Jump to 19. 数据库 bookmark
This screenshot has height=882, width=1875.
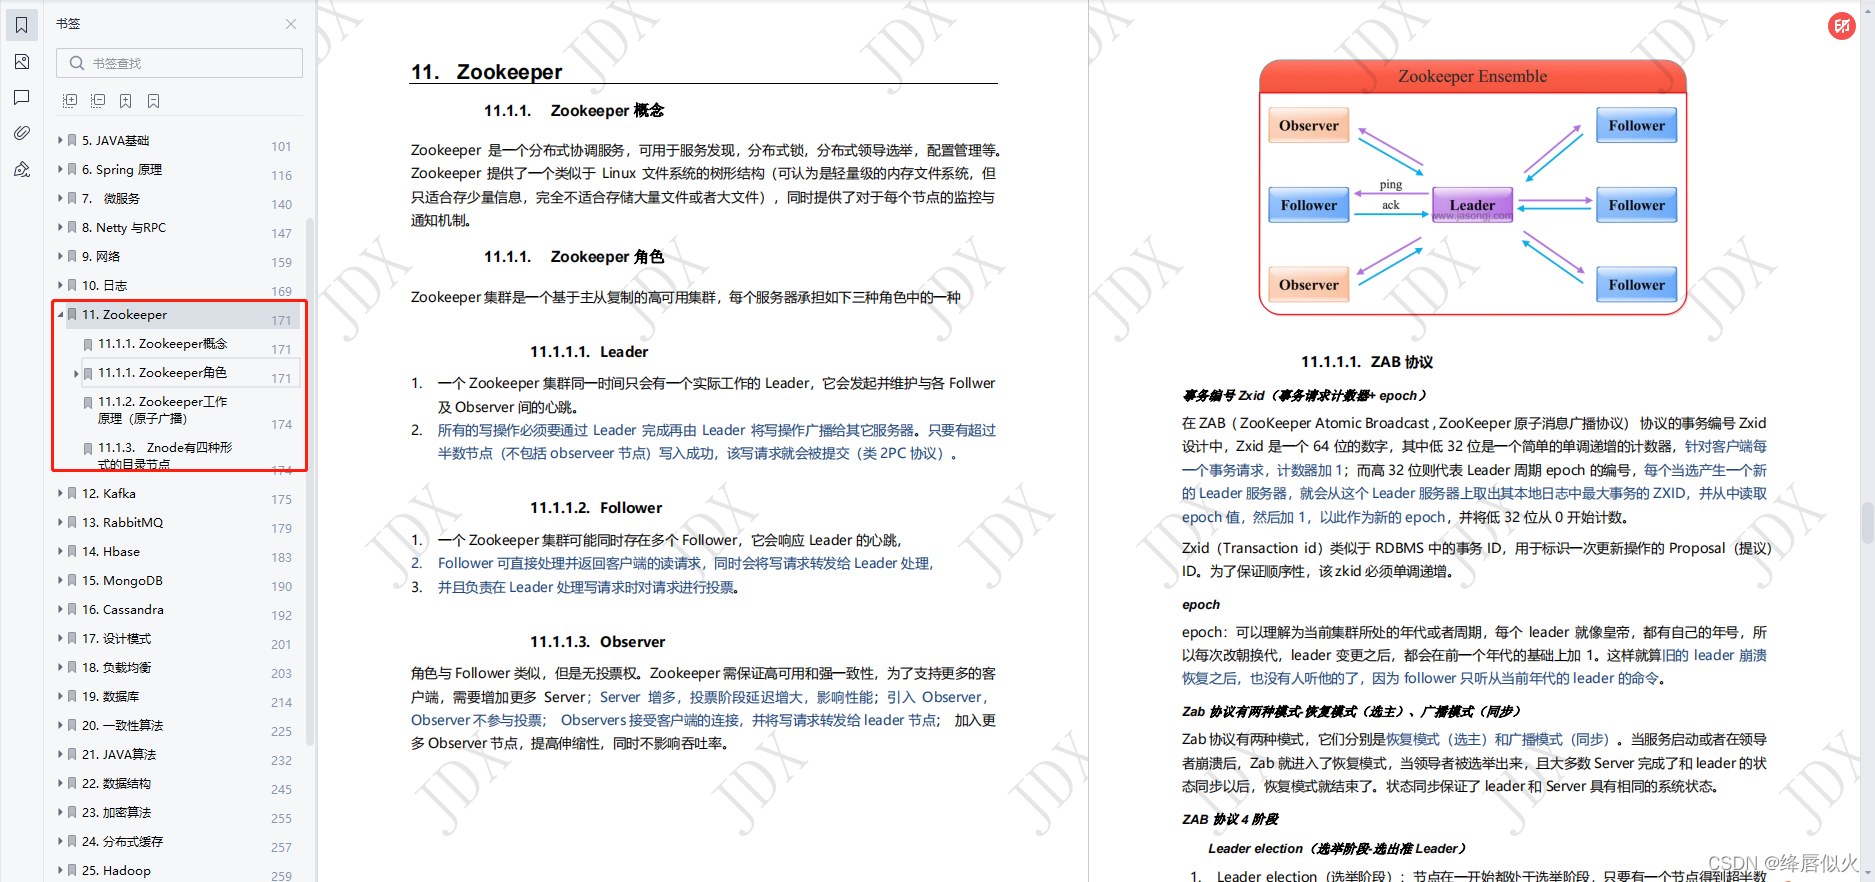click(x=110, y=696)
